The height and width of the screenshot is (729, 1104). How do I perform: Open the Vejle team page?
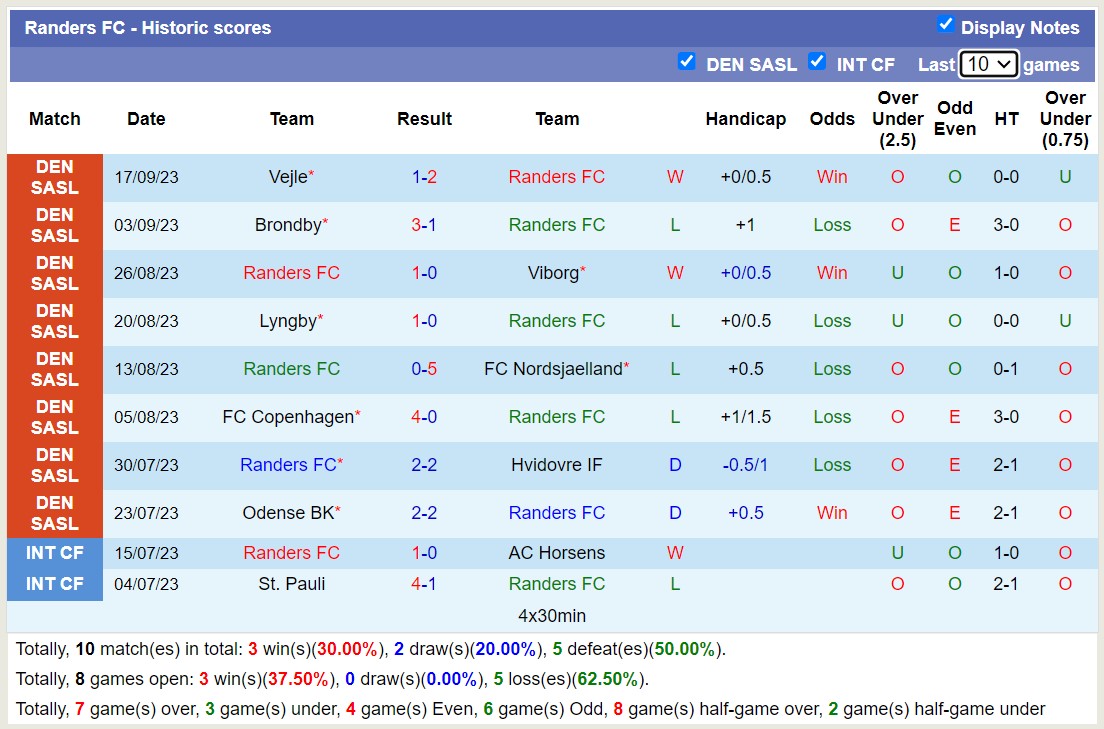(287, 177)
